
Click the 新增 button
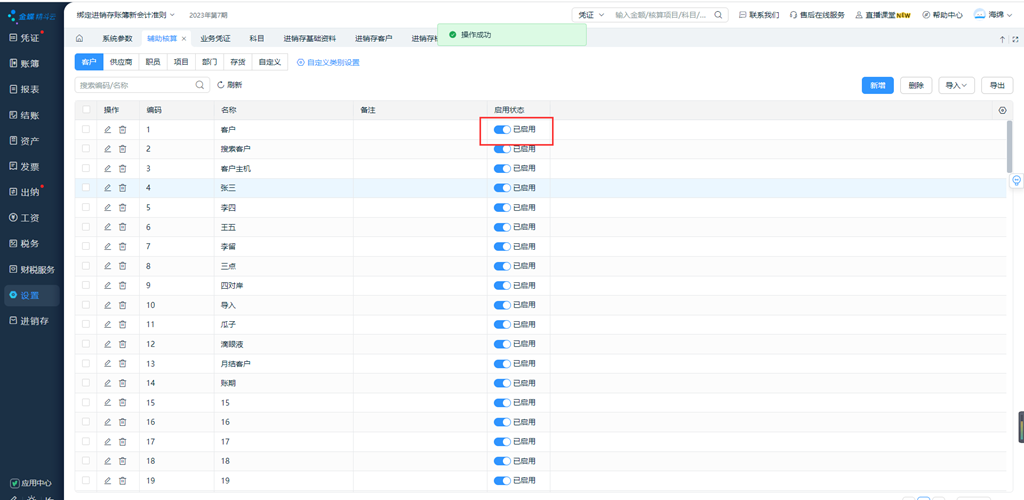point(877,85)
